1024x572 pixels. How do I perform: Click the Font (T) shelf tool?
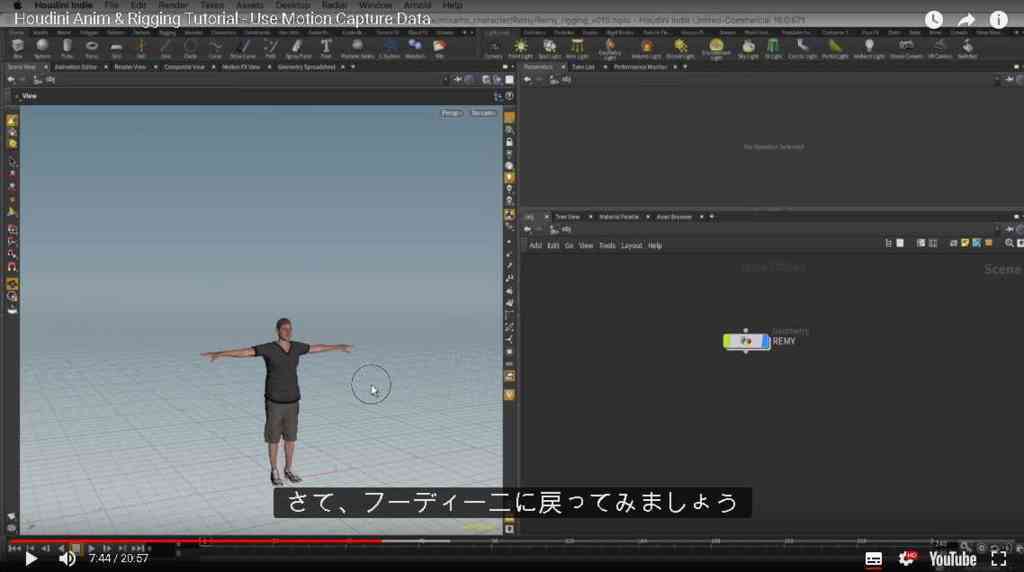pyautogui.click(x=325, y=46)
